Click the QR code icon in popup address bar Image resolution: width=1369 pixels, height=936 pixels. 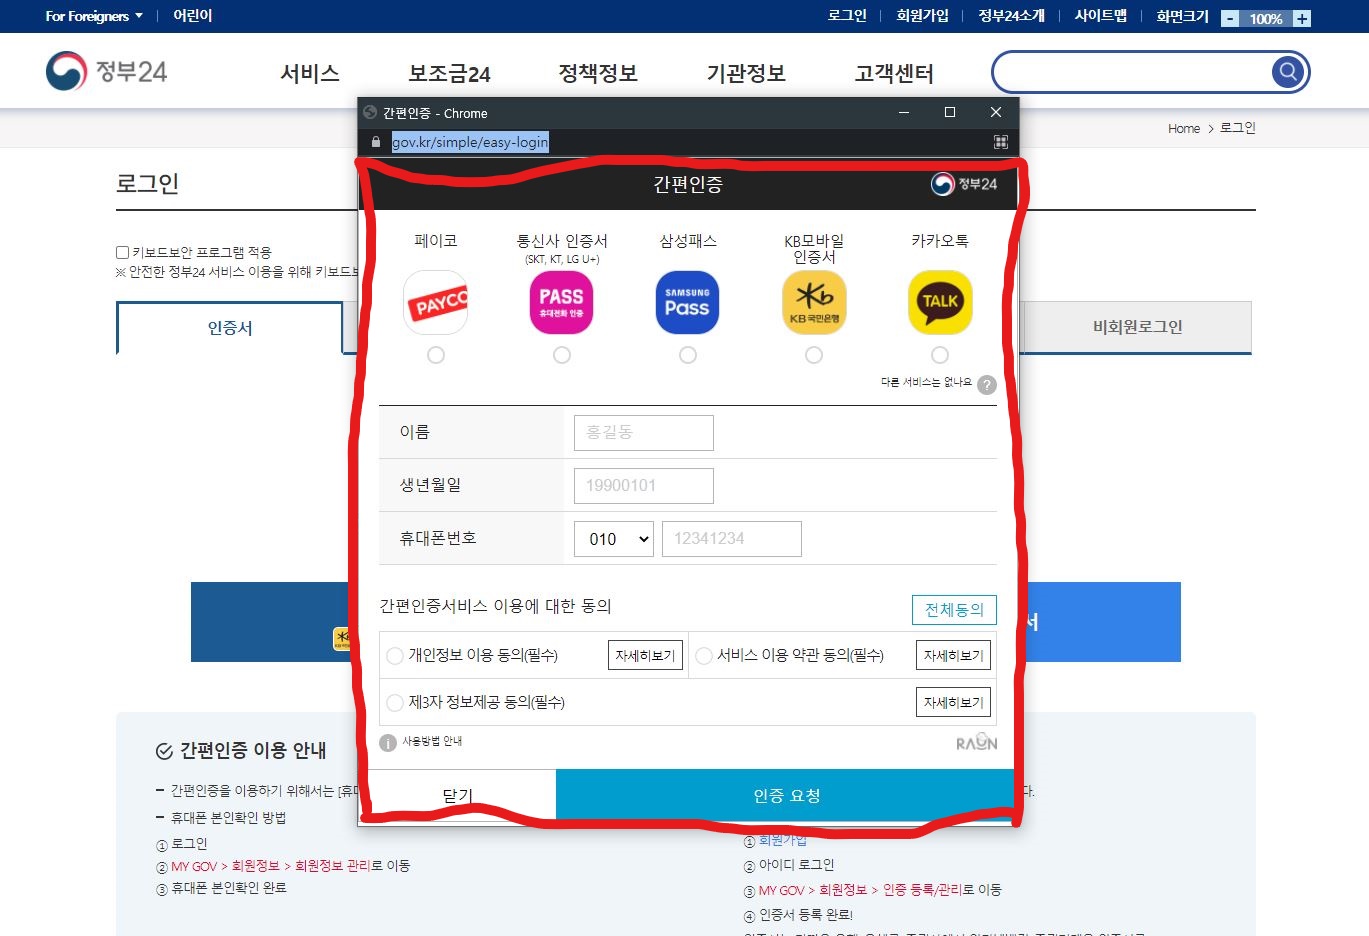1000,142
